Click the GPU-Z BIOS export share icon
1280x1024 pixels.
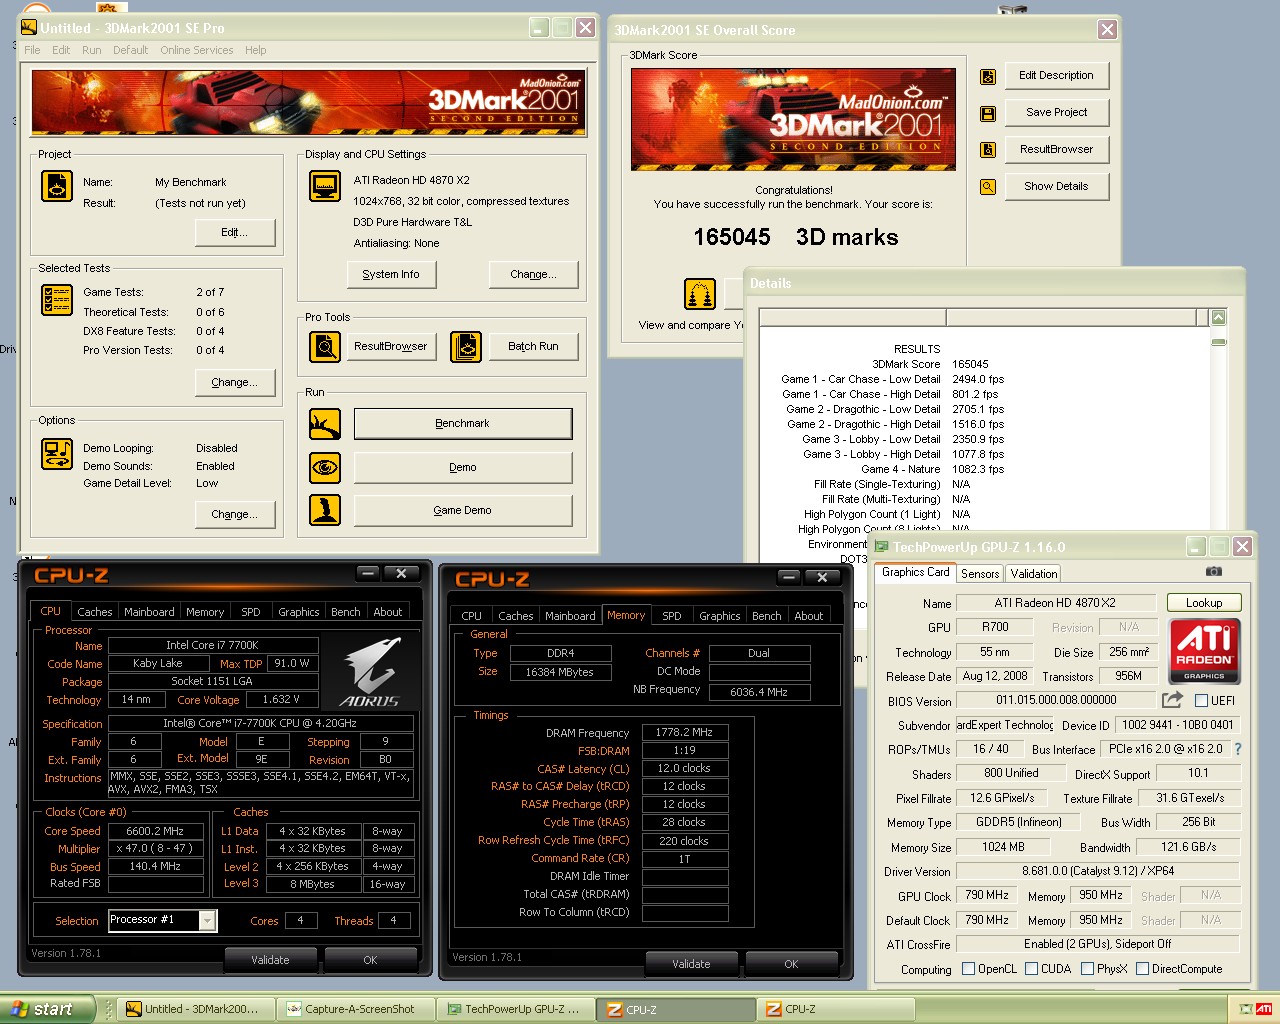[x=1173, y=700]
